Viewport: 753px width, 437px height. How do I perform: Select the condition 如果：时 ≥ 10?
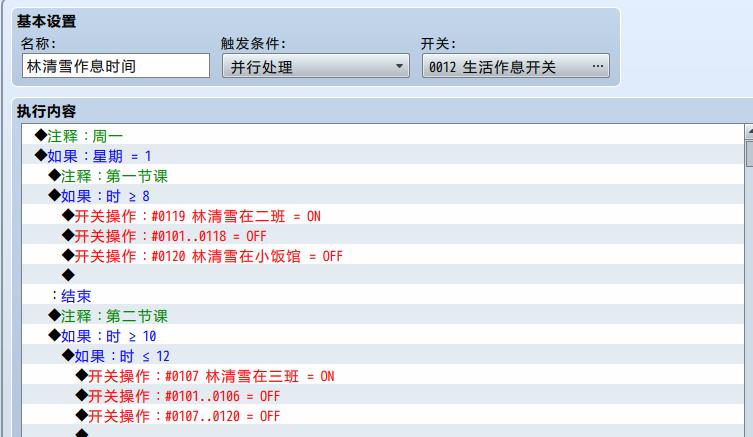click(383, 336)
